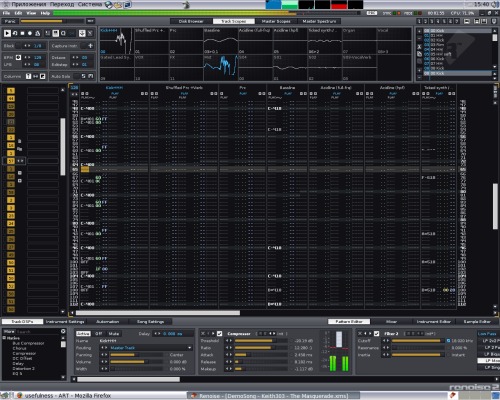
Task: Remove instrument with minus in instrument list
Action: (419, 39)
